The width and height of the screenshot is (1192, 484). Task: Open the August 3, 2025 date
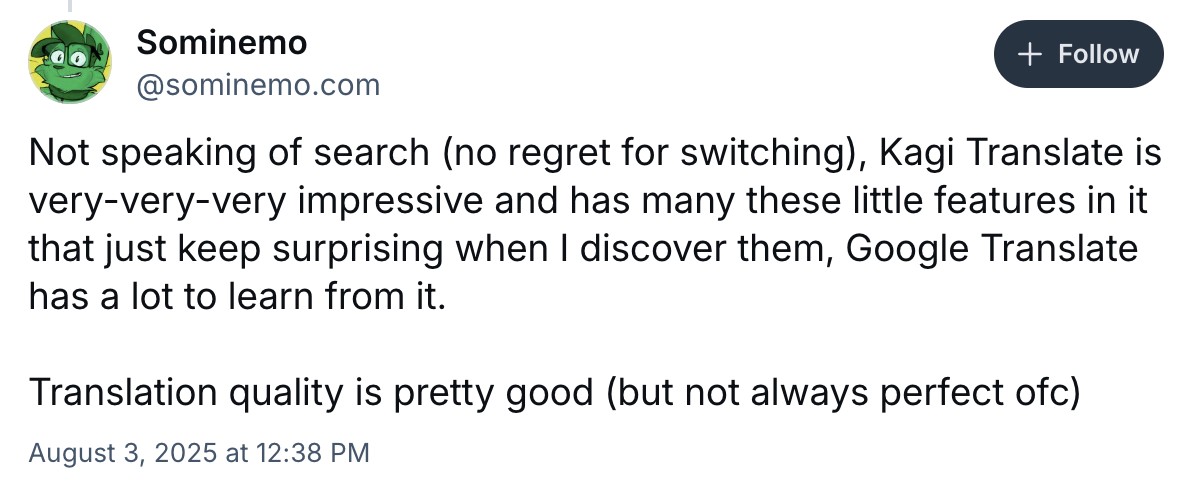pyautogui.click(x=123, y=453)
